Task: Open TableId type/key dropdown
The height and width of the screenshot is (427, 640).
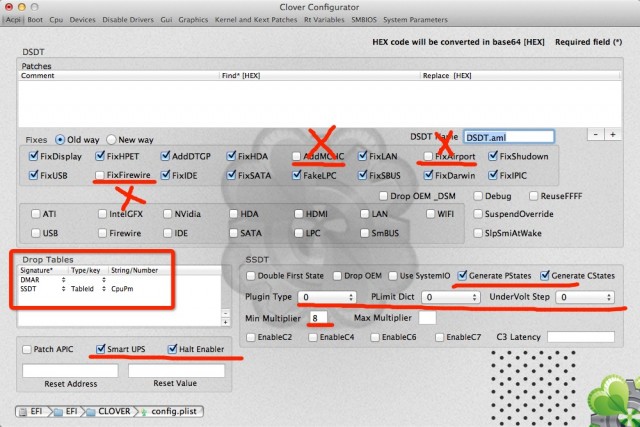Action: (x=104, y=289)
